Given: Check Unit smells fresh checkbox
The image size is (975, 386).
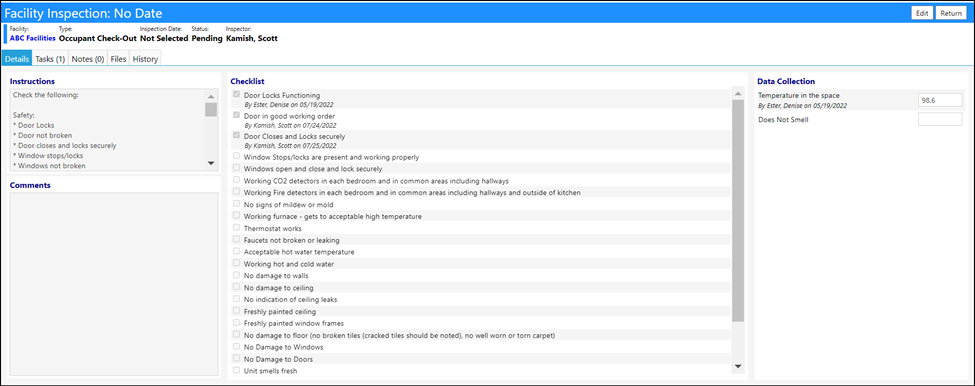Looking at the screenshot, I should click(236, 370).
